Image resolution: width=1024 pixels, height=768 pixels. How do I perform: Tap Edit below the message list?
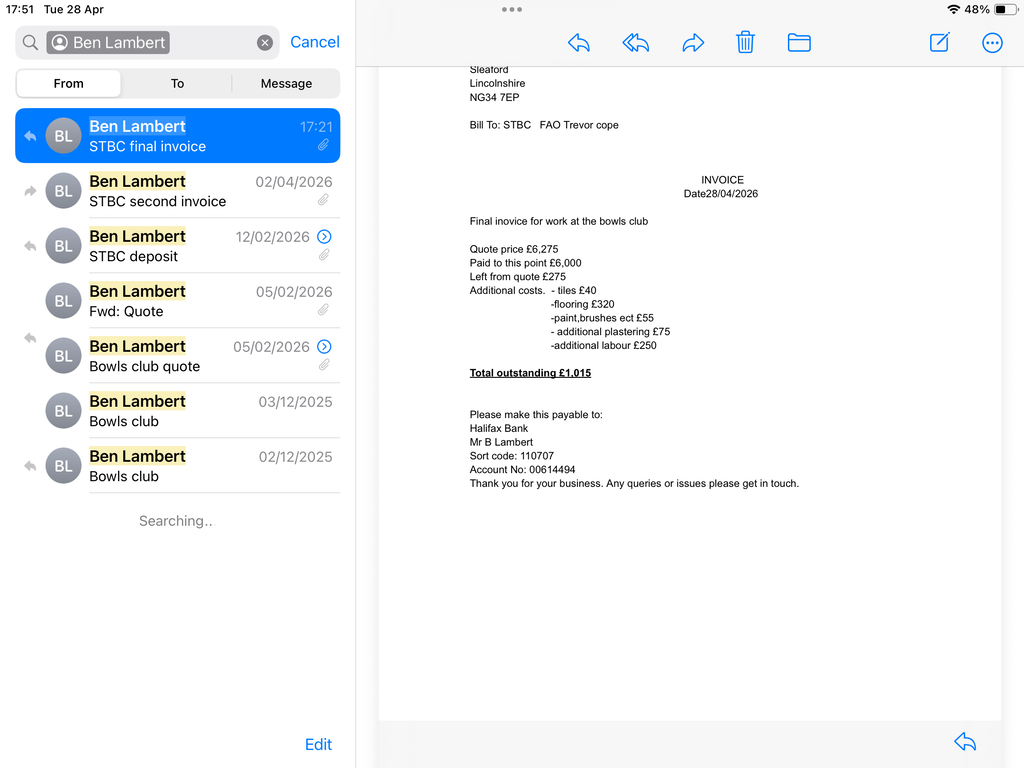[x=318, y=744]
